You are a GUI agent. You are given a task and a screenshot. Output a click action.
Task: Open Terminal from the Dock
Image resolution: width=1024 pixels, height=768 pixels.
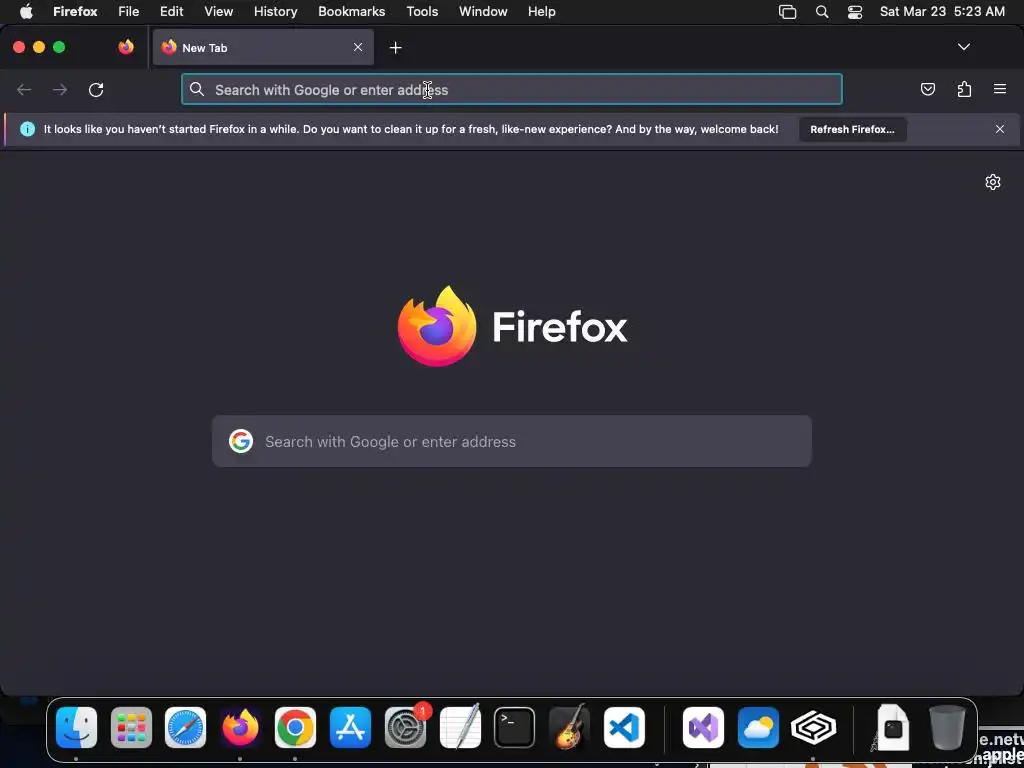tap(515, 728)
